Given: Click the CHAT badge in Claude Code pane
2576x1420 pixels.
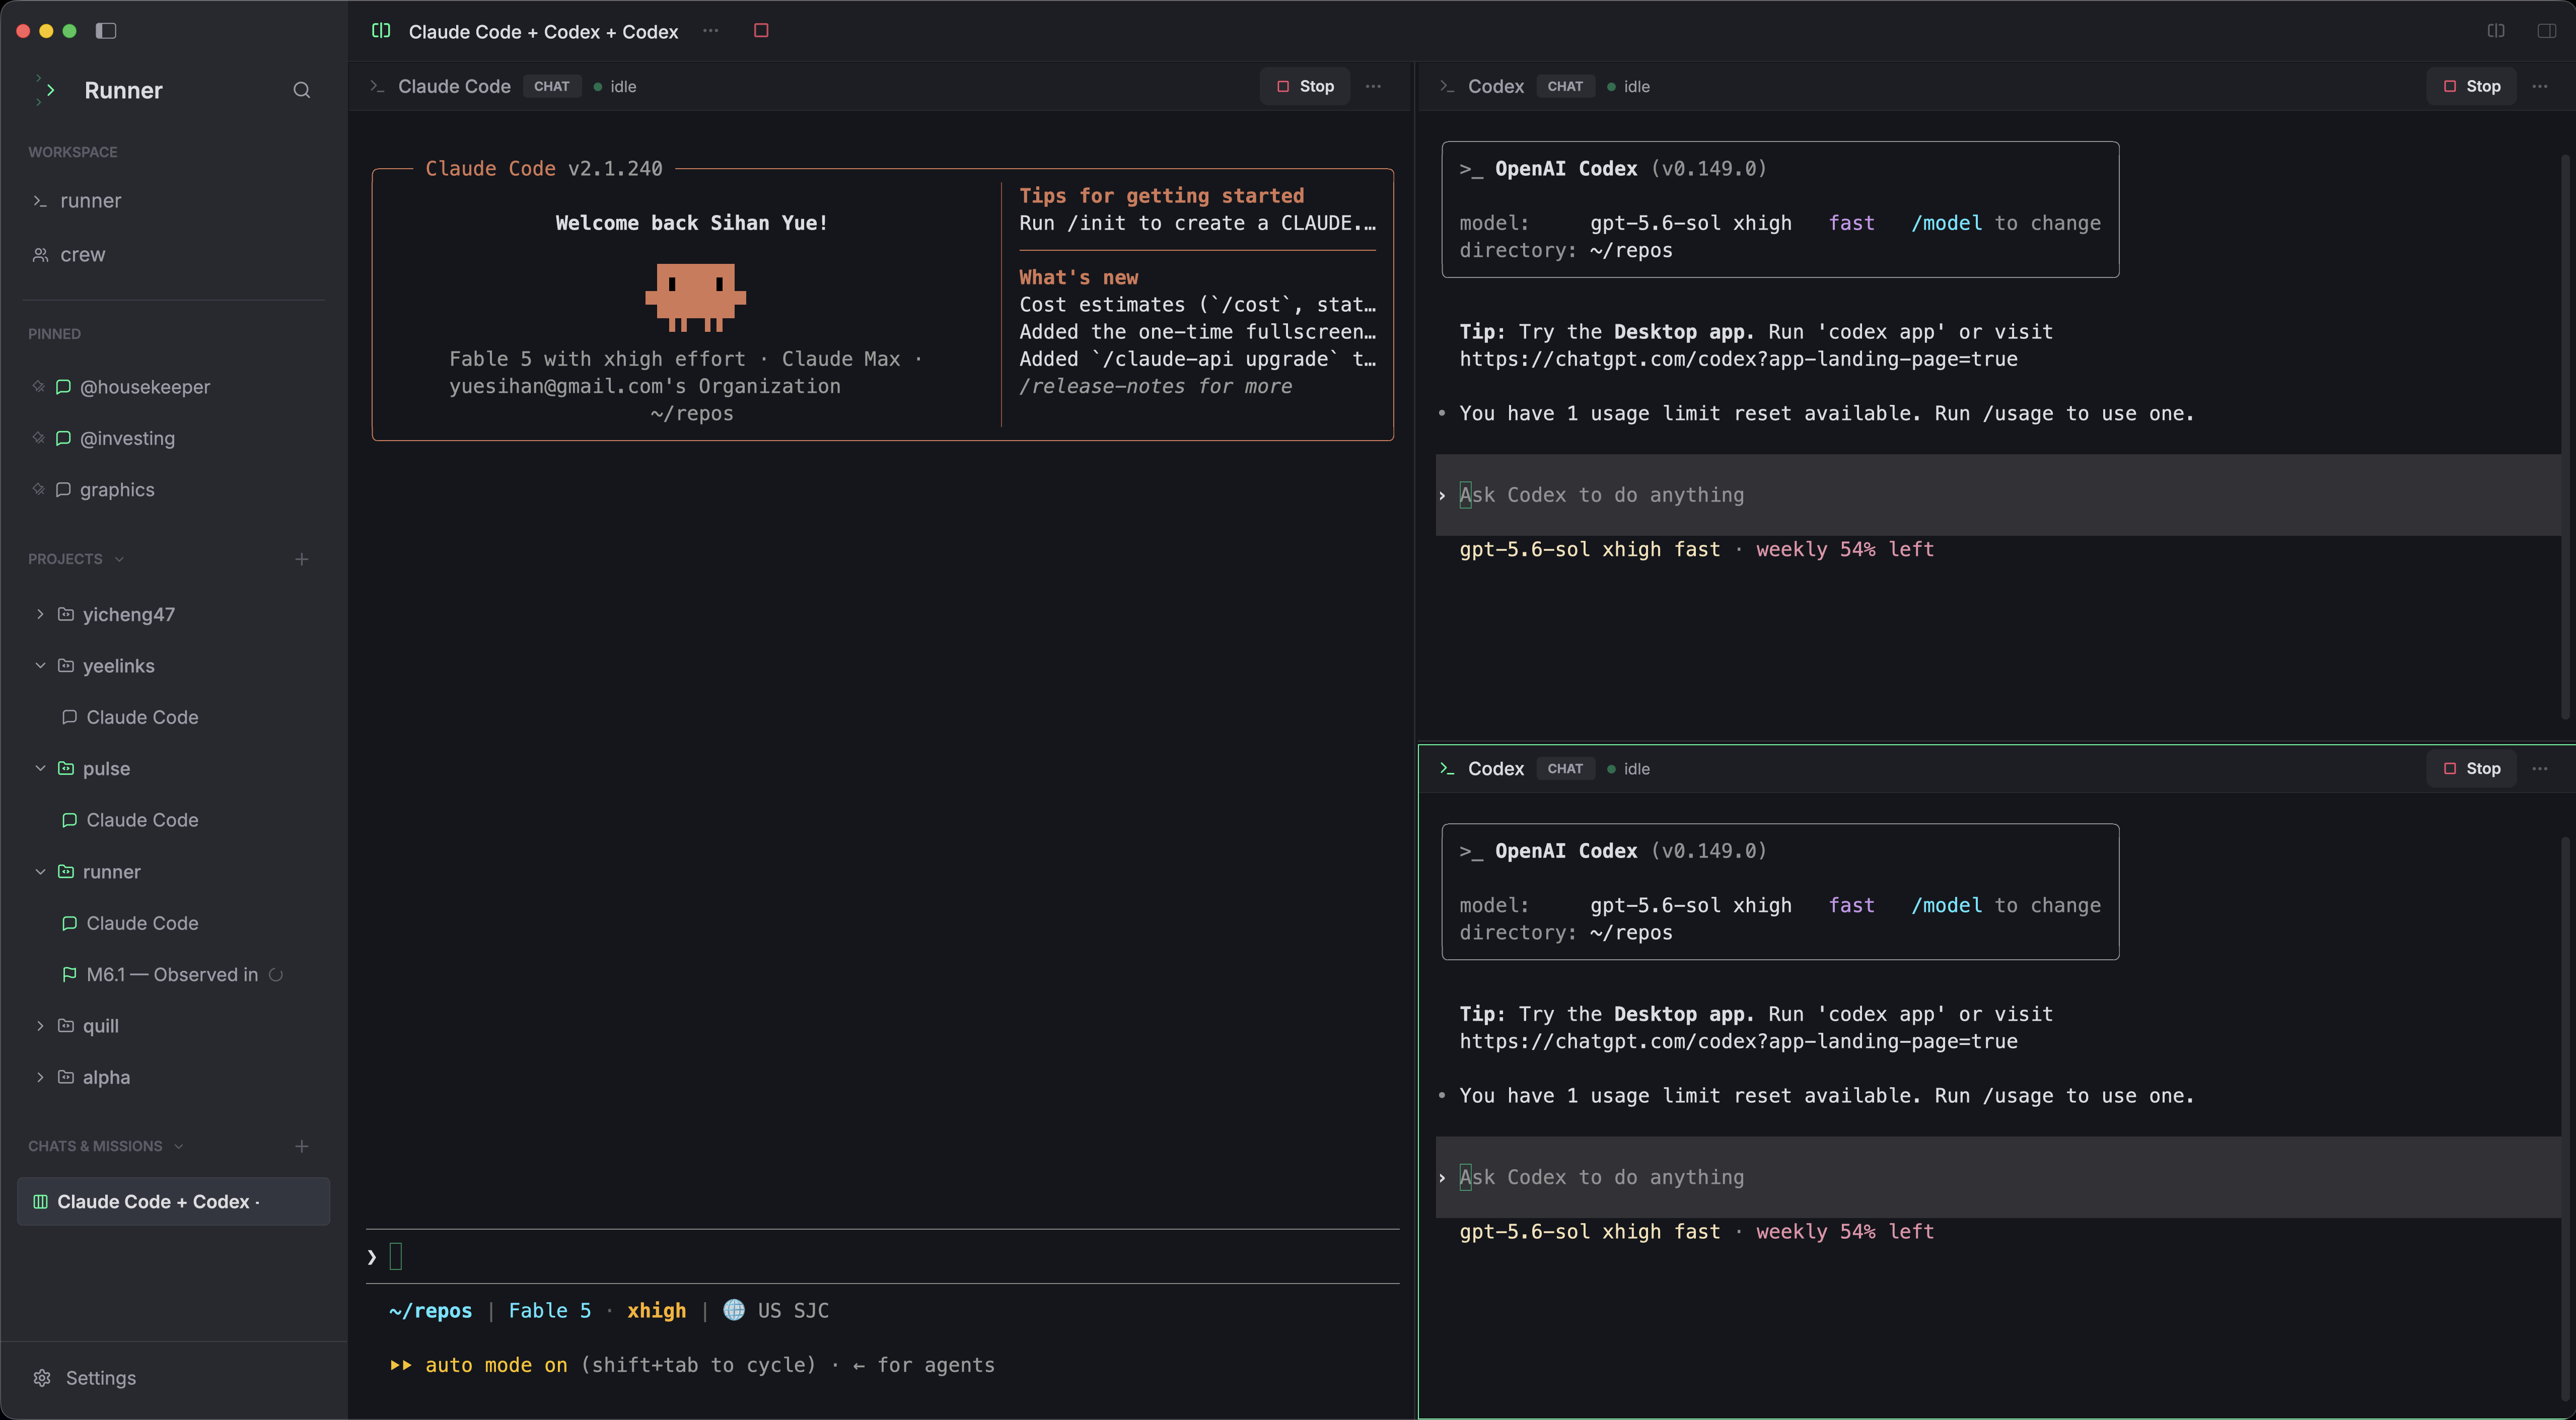Looking at the screenshot, I should click(x=552, y=87).
